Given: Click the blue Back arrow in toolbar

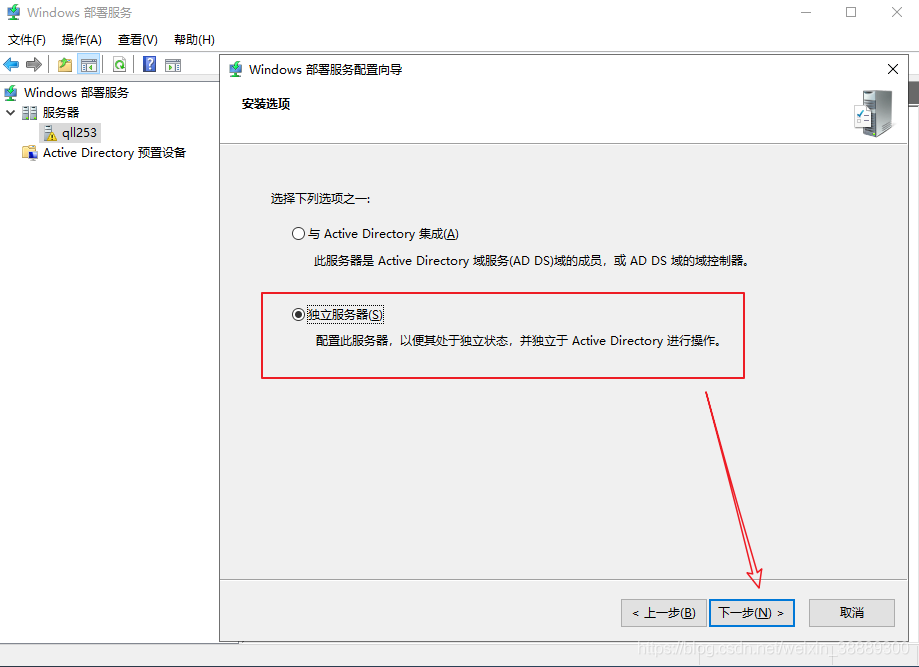Looking at the screenshot, I should point(11,65).
